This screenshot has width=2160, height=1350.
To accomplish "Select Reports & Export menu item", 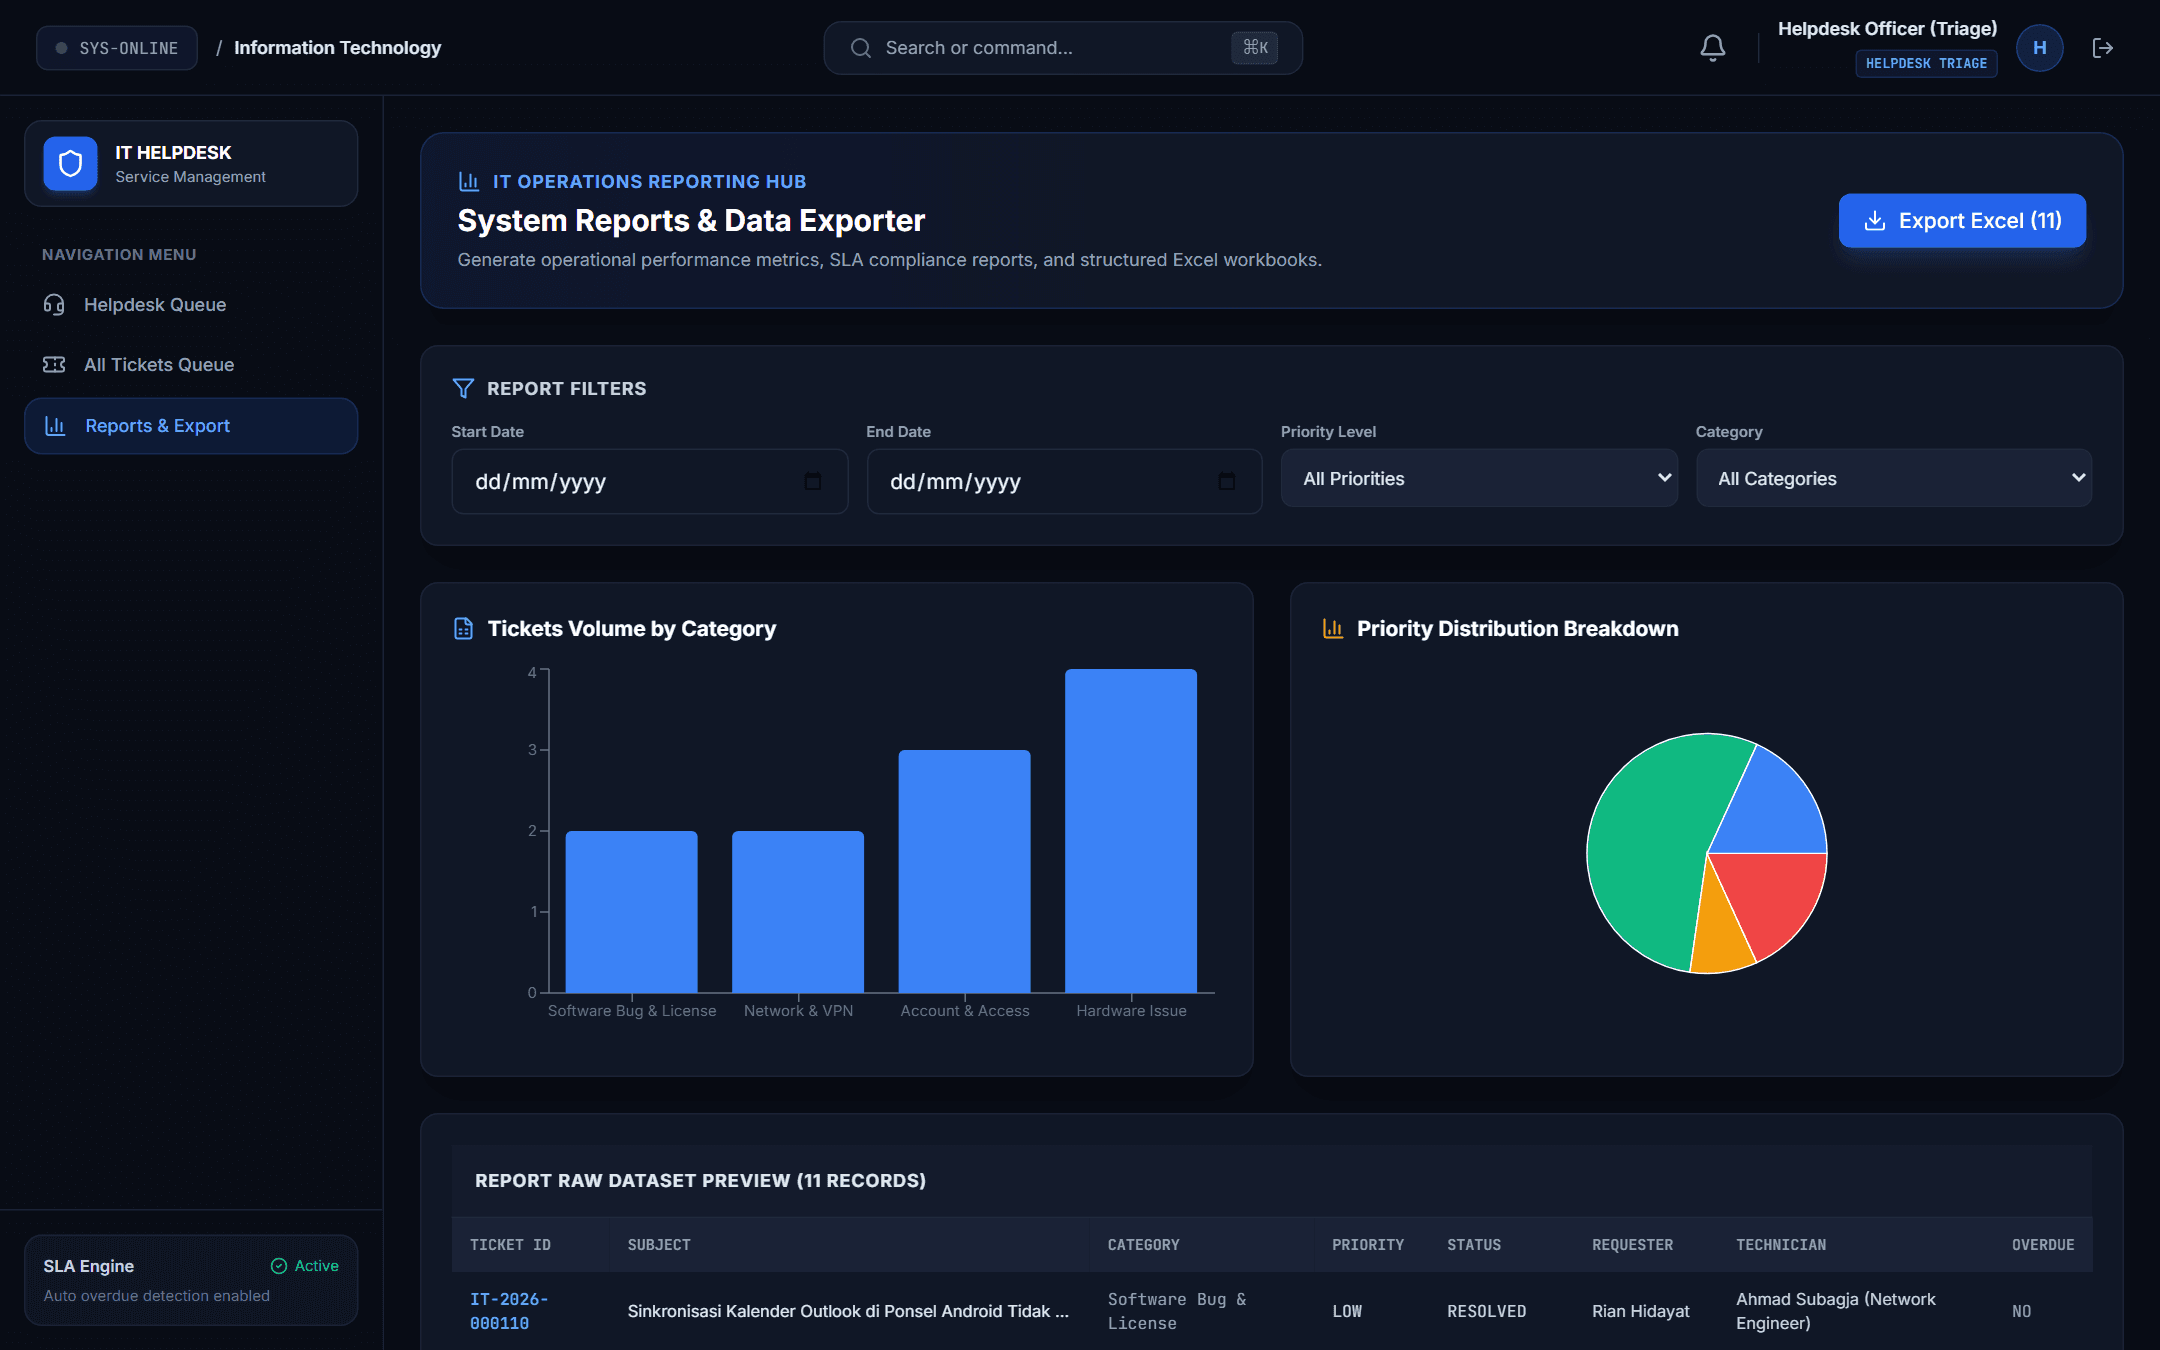I will [191, 426].
